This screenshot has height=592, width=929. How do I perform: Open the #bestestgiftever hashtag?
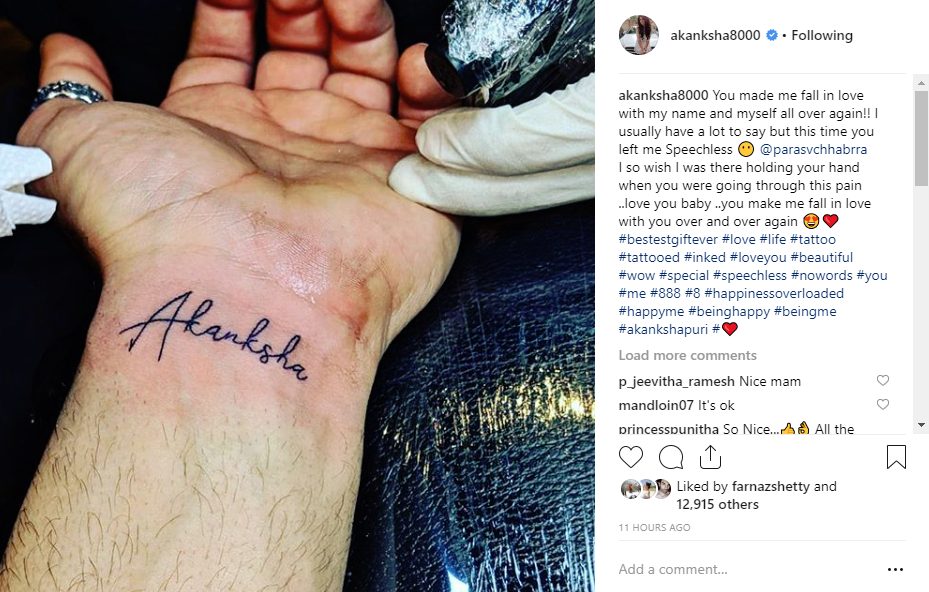click(668, 239)
